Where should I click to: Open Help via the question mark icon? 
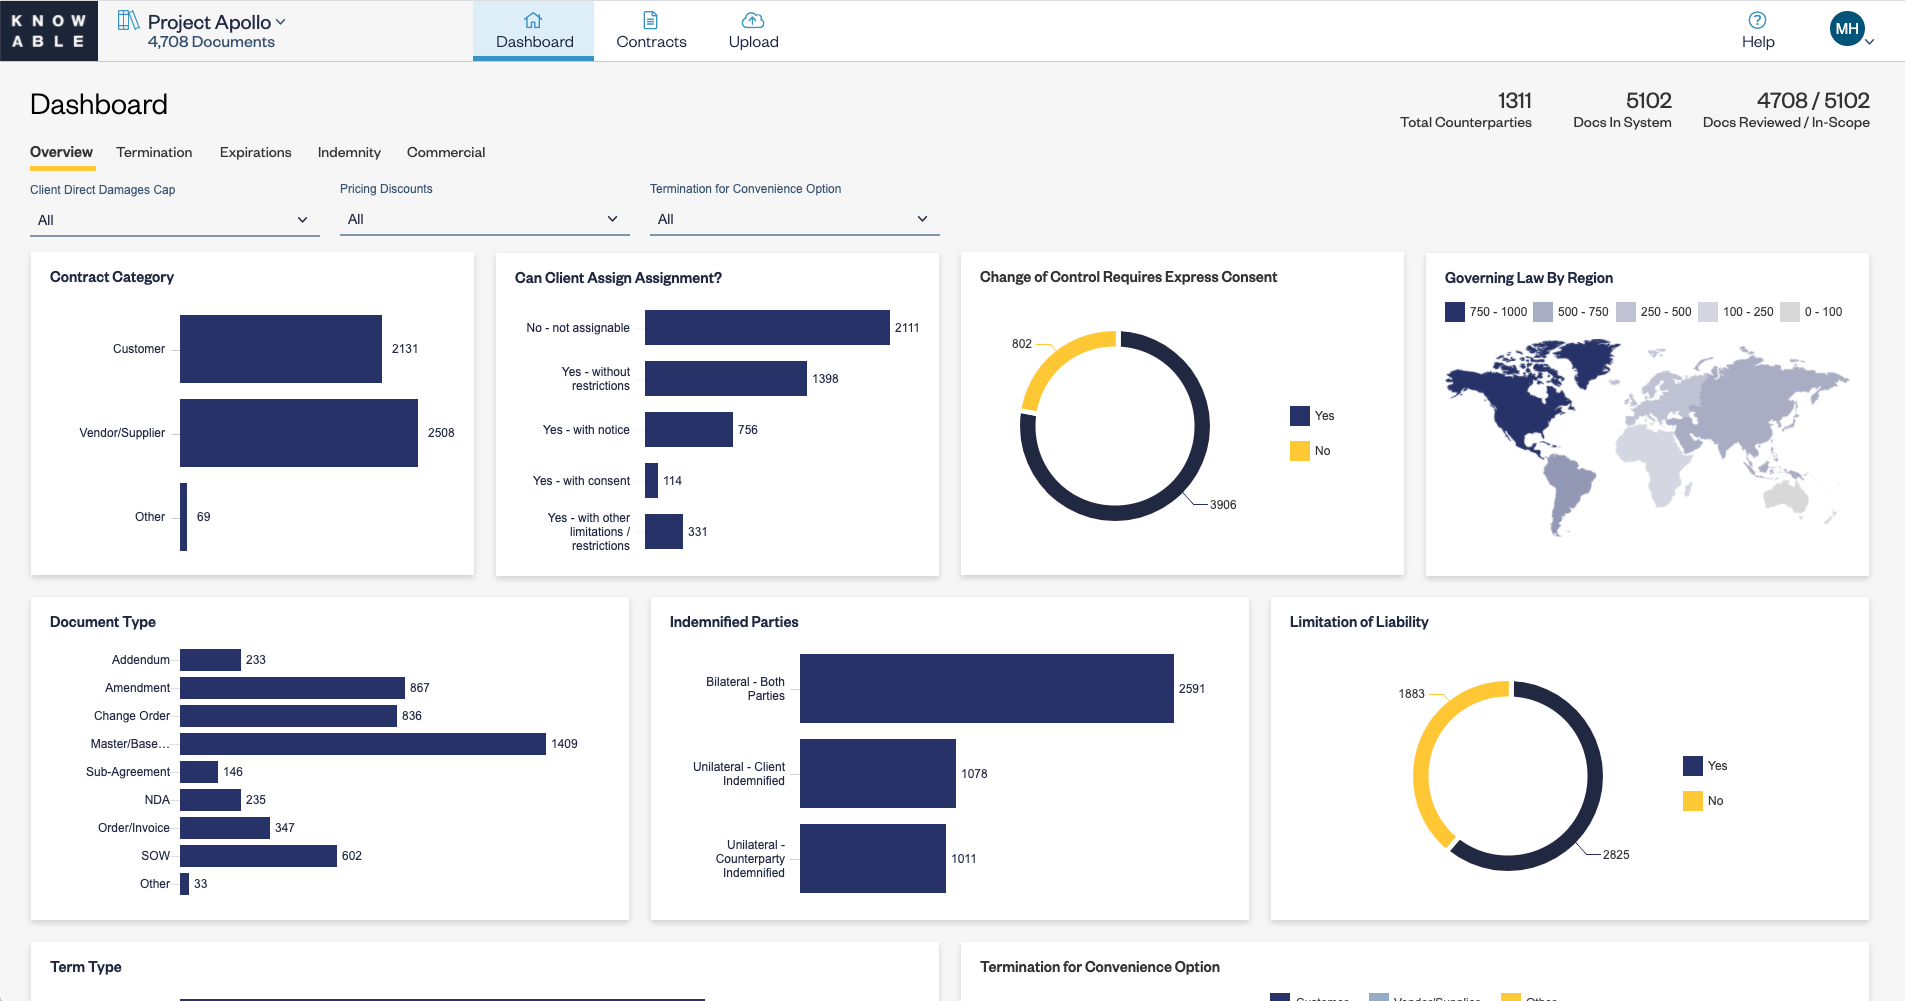tap(1758, 18)
